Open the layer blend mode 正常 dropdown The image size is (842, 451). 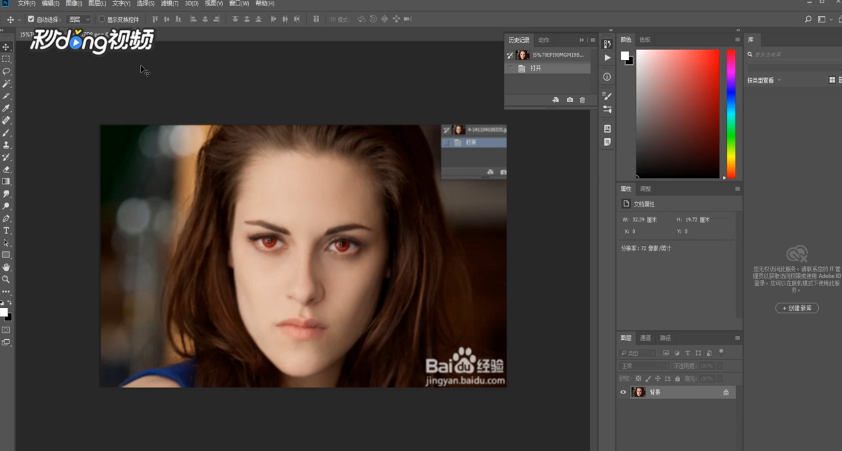point(644,366)
